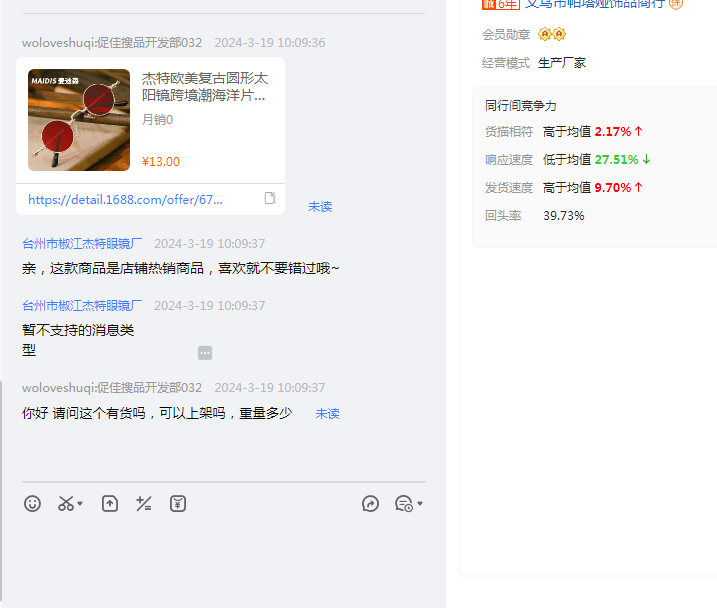Click the copy icon beside product link
This screenshot has width=717, height=608.
pyautogui.click(x=270, y=199)
